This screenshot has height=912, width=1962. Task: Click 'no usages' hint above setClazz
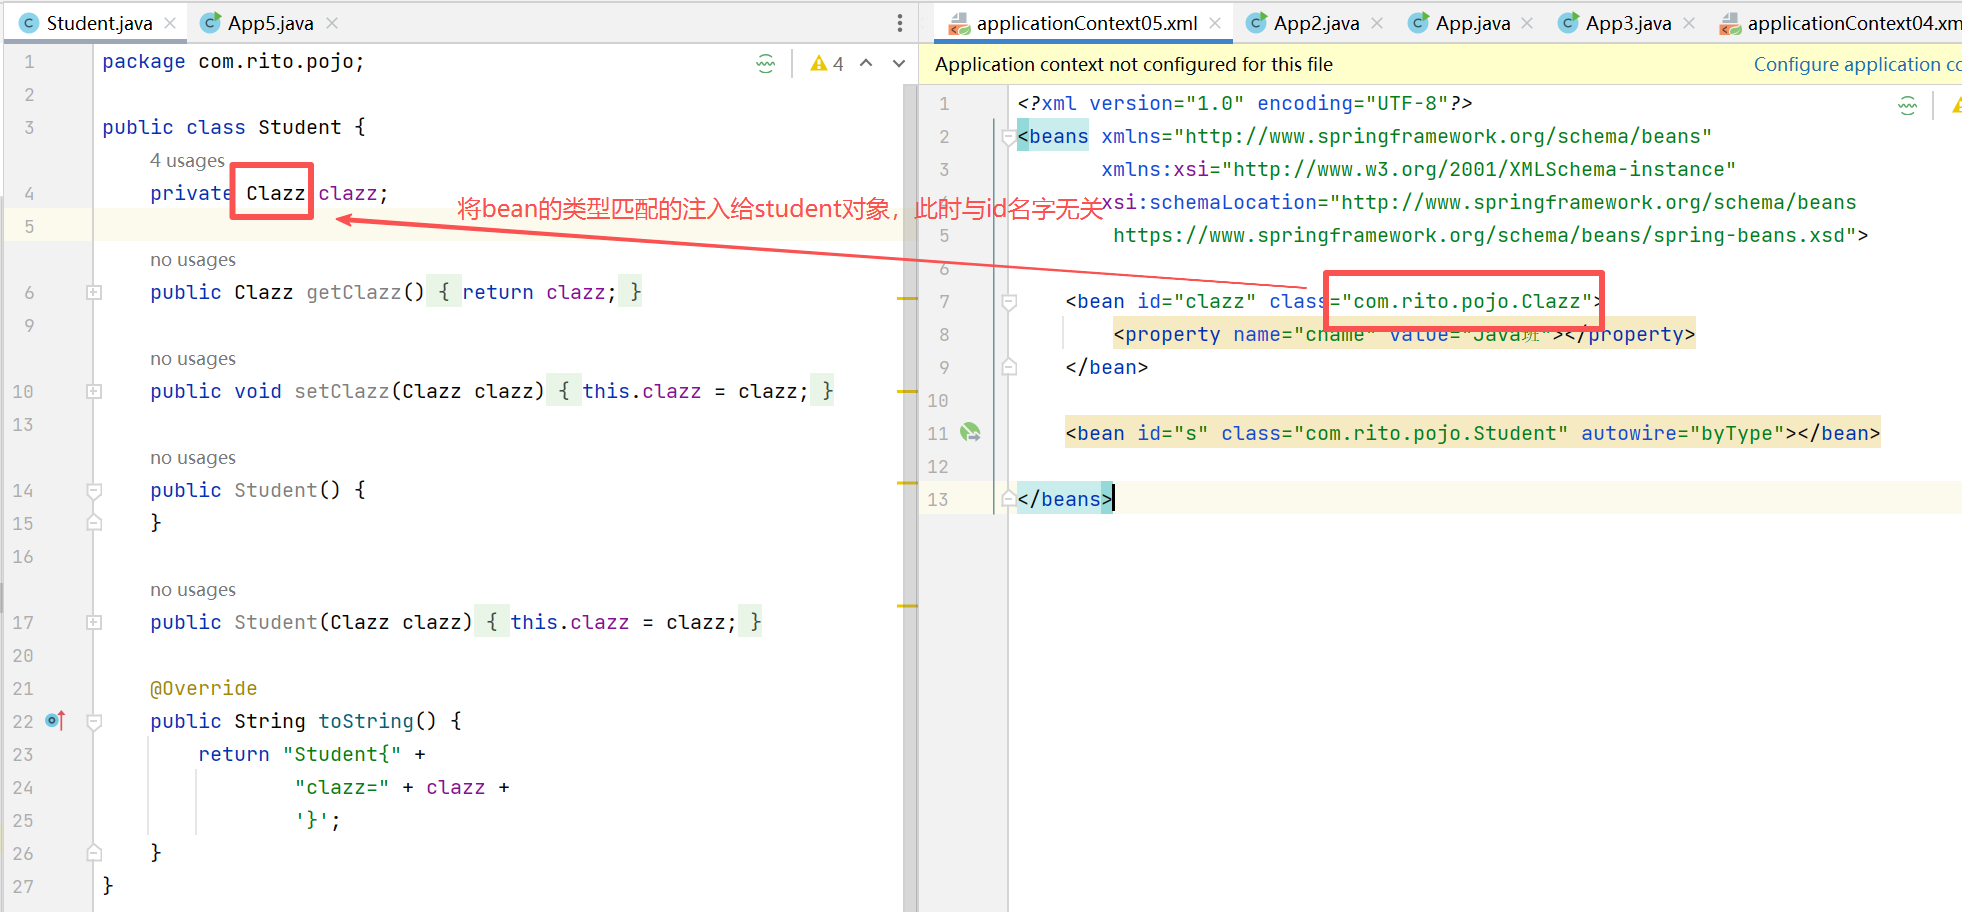tap(193, 358)
